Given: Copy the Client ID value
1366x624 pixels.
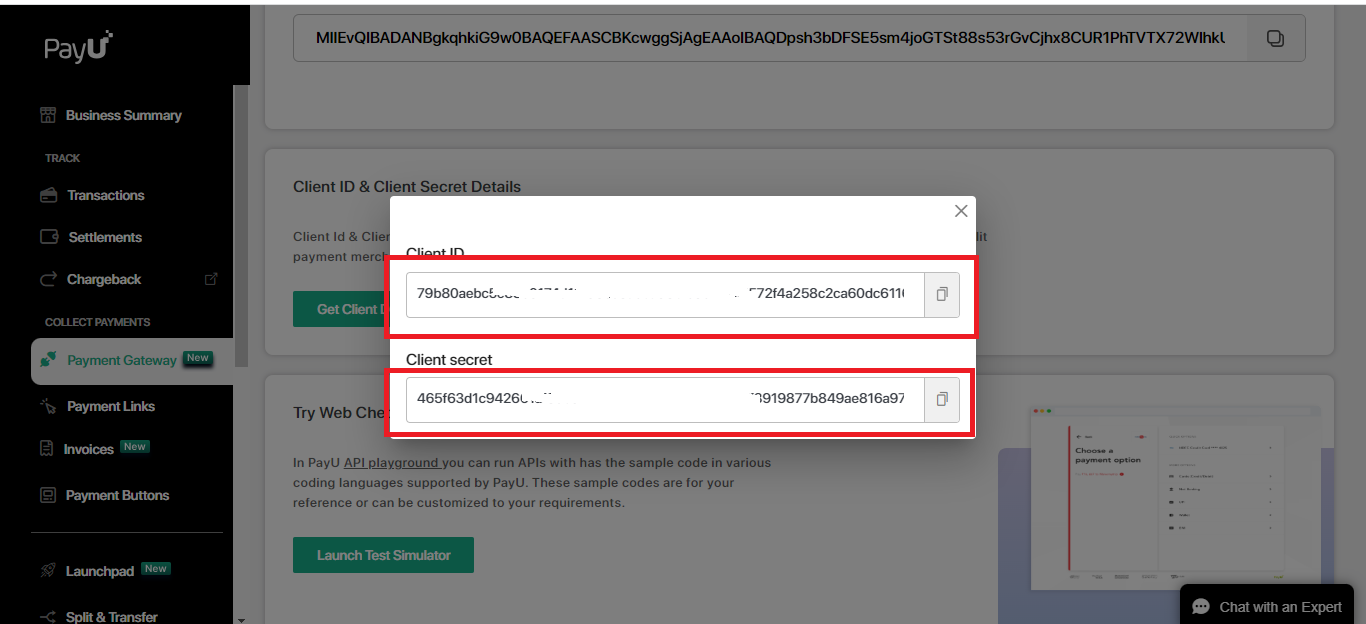Looking at the screenshot, I should pyautogui.click(x=941, y=295).
